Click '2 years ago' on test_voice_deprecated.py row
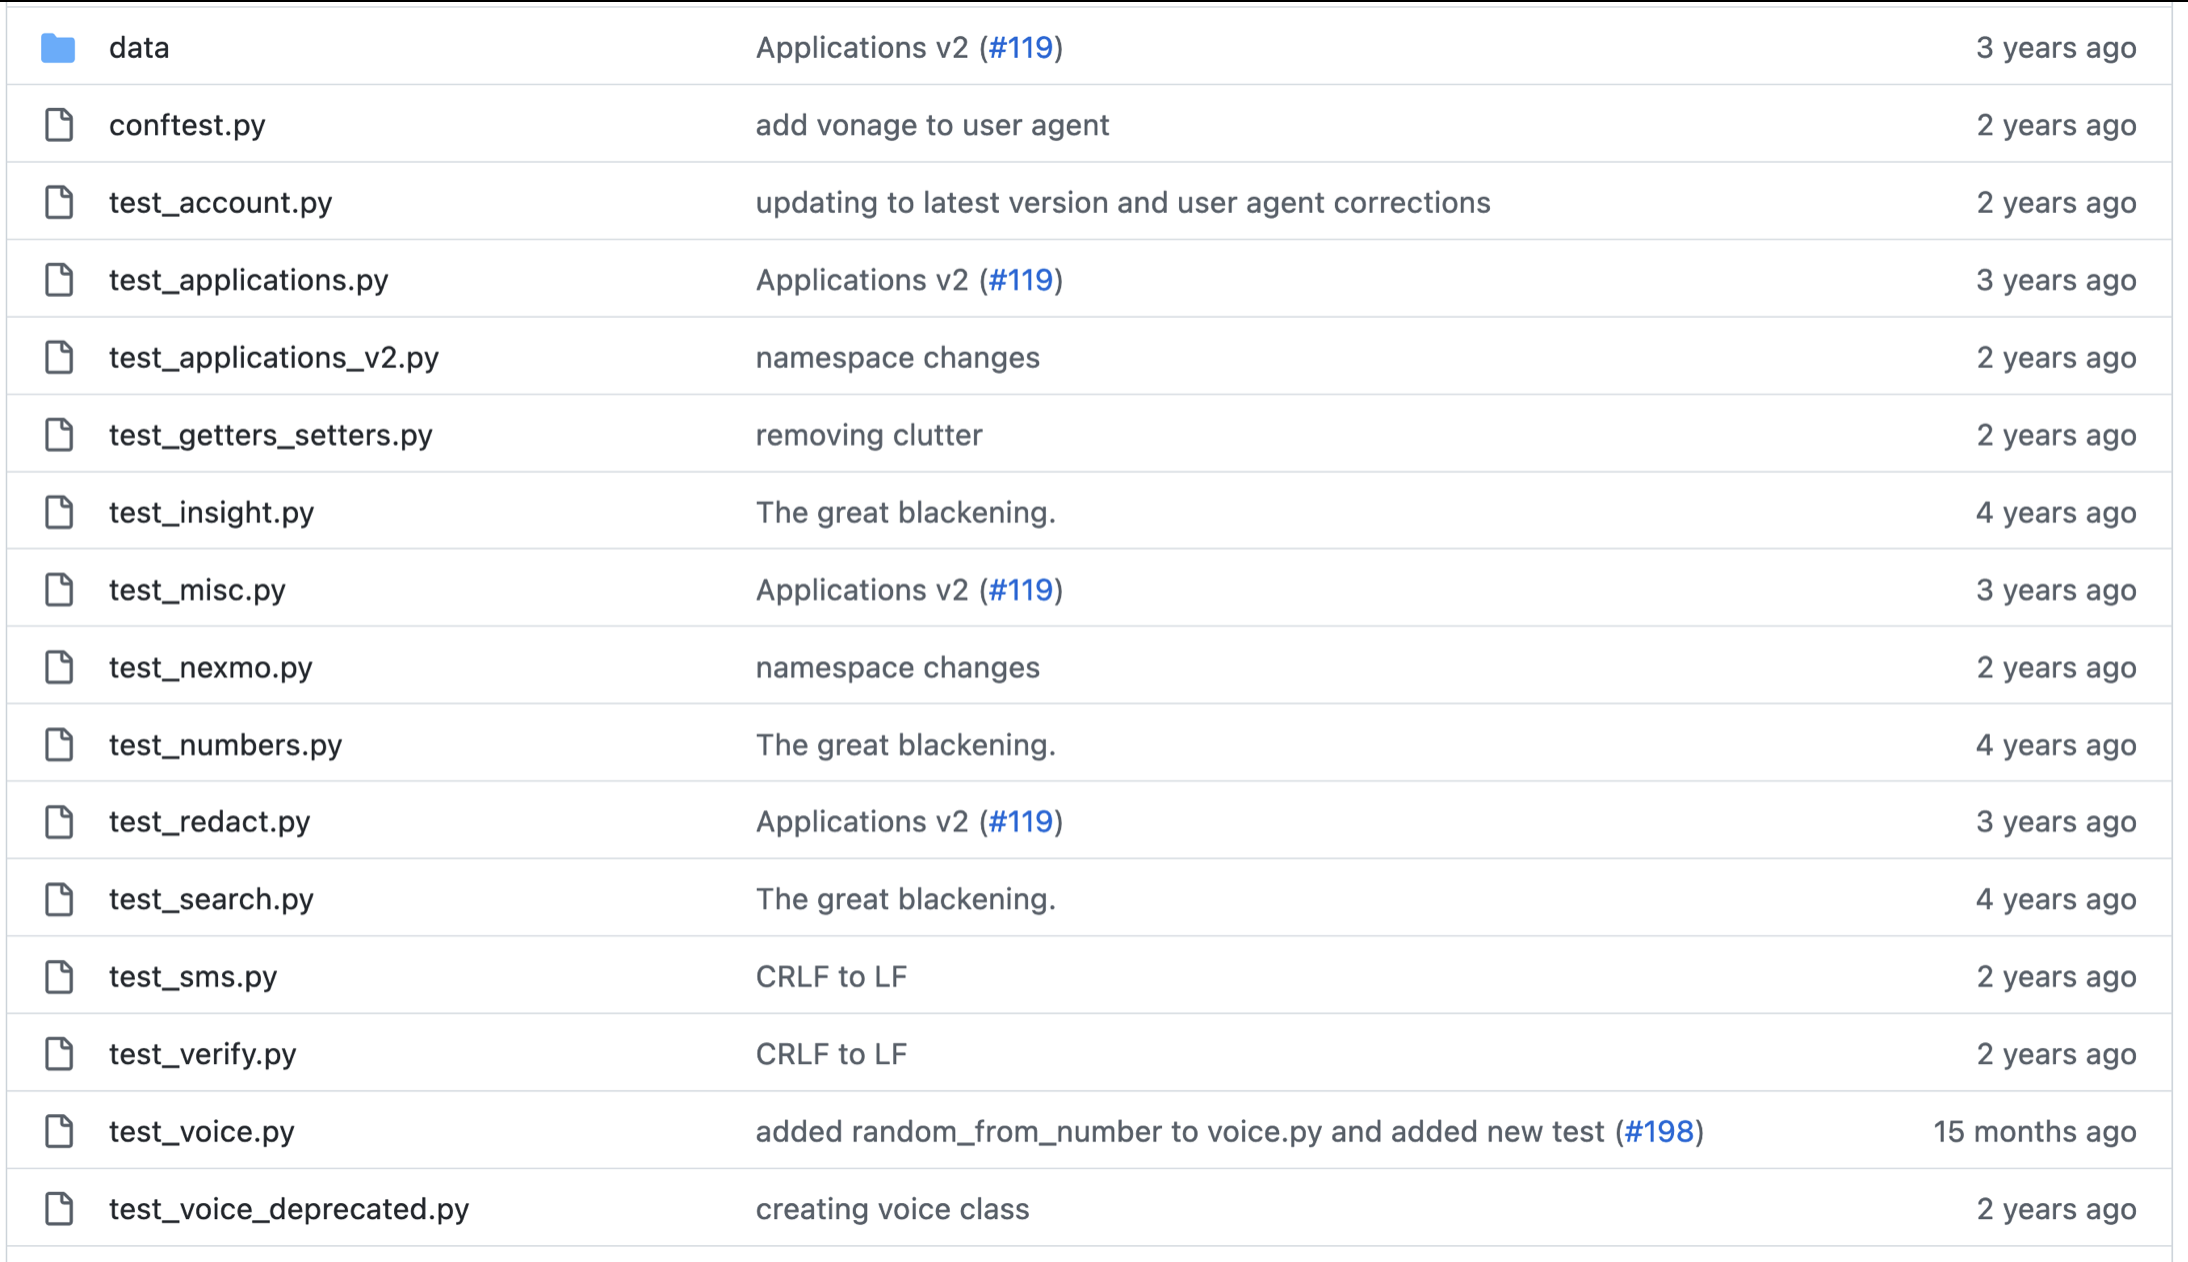This screenshot has height=1262, width=2188. click(2056, 1209)
